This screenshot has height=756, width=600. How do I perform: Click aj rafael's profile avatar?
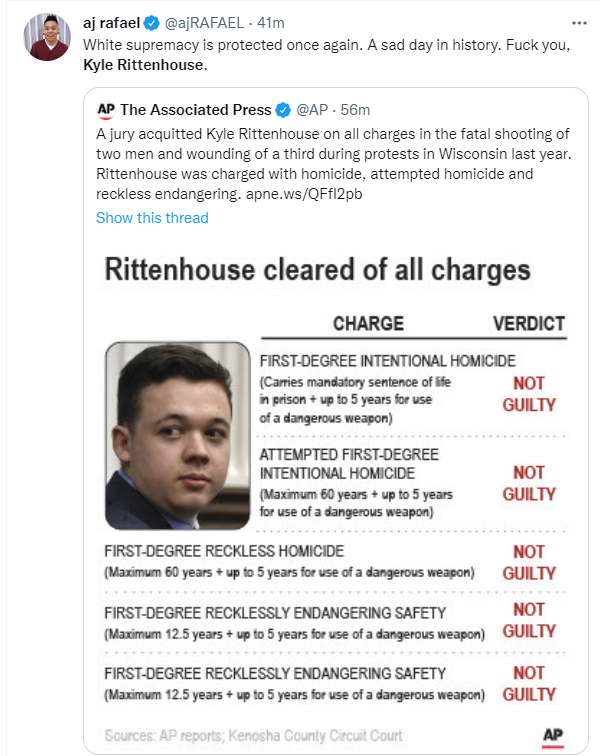47,37
